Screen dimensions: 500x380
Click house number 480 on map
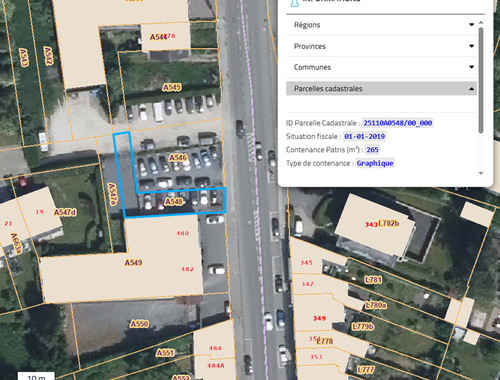[182, 233]
